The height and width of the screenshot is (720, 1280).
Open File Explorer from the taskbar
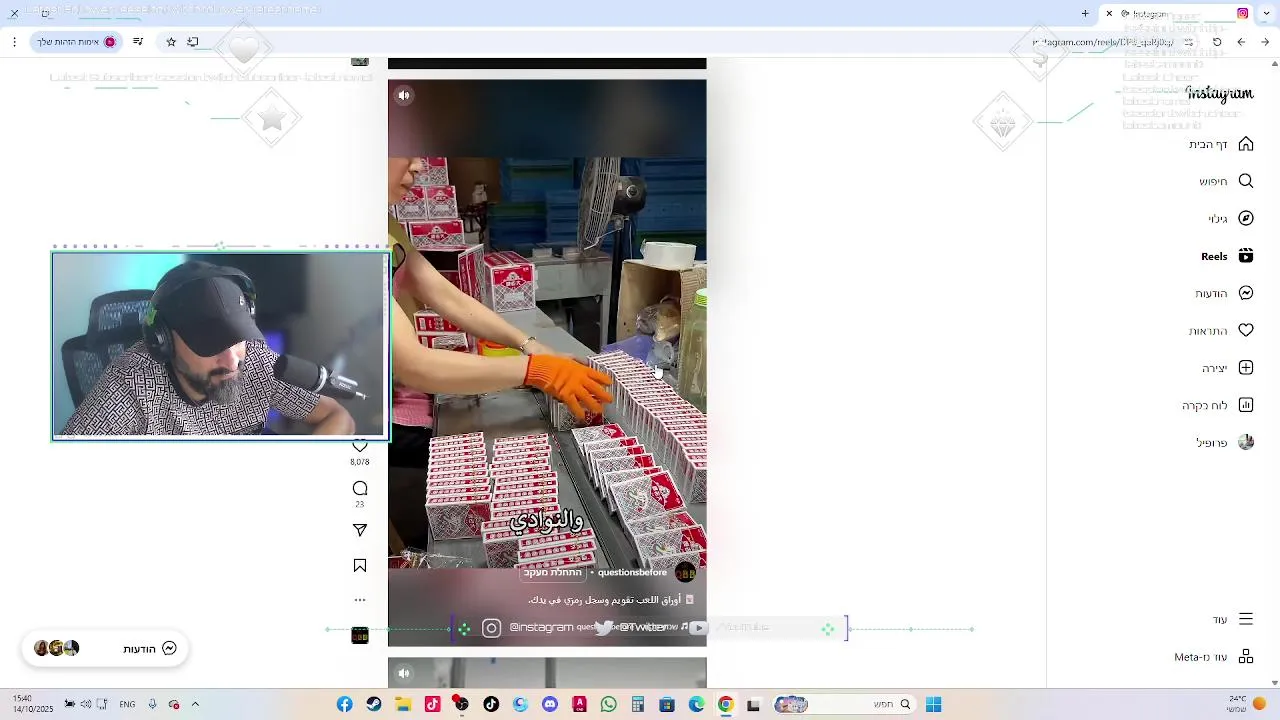click(x=403, y=705)
